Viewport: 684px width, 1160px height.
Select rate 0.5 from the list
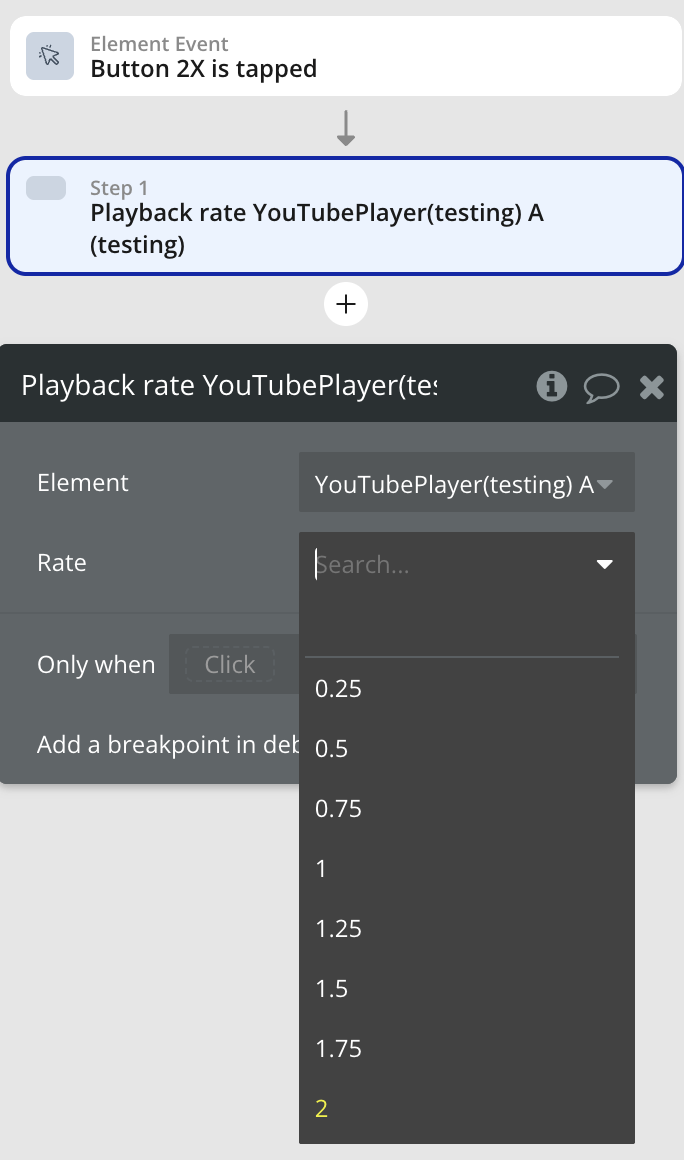point(332,749)
